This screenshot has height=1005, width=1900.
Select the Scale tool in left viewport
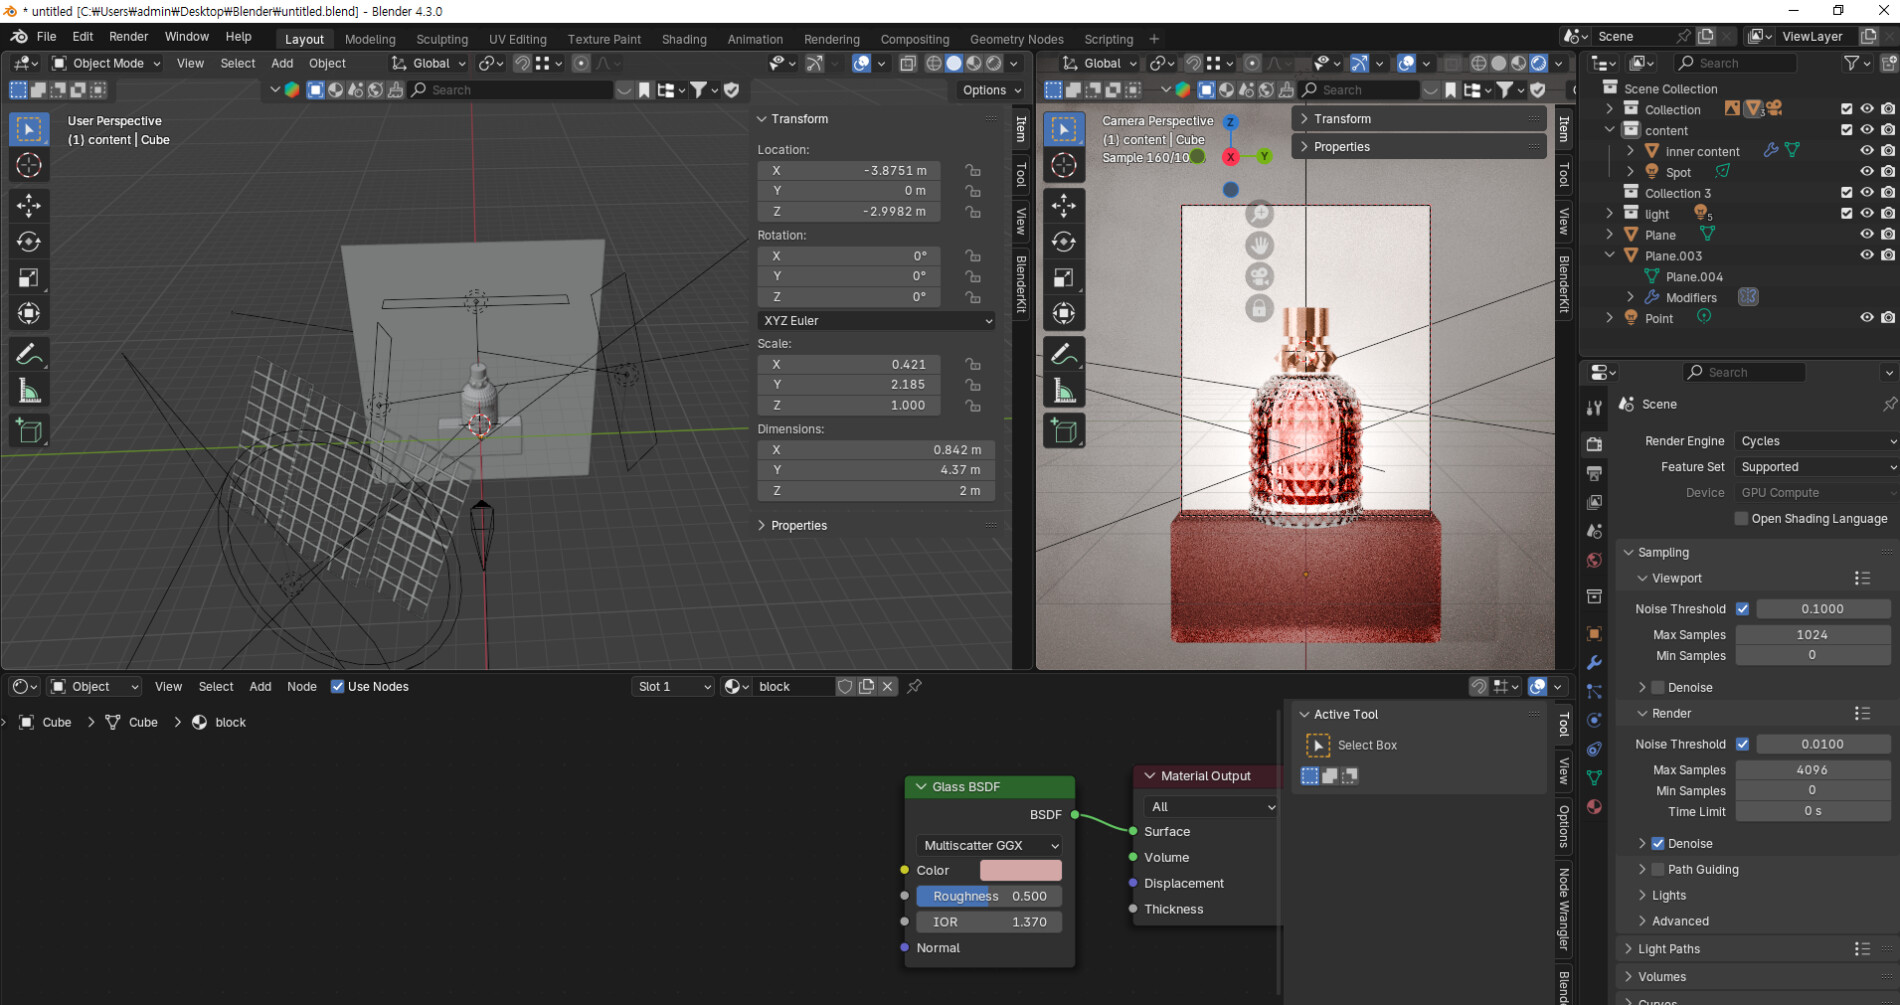29,278
